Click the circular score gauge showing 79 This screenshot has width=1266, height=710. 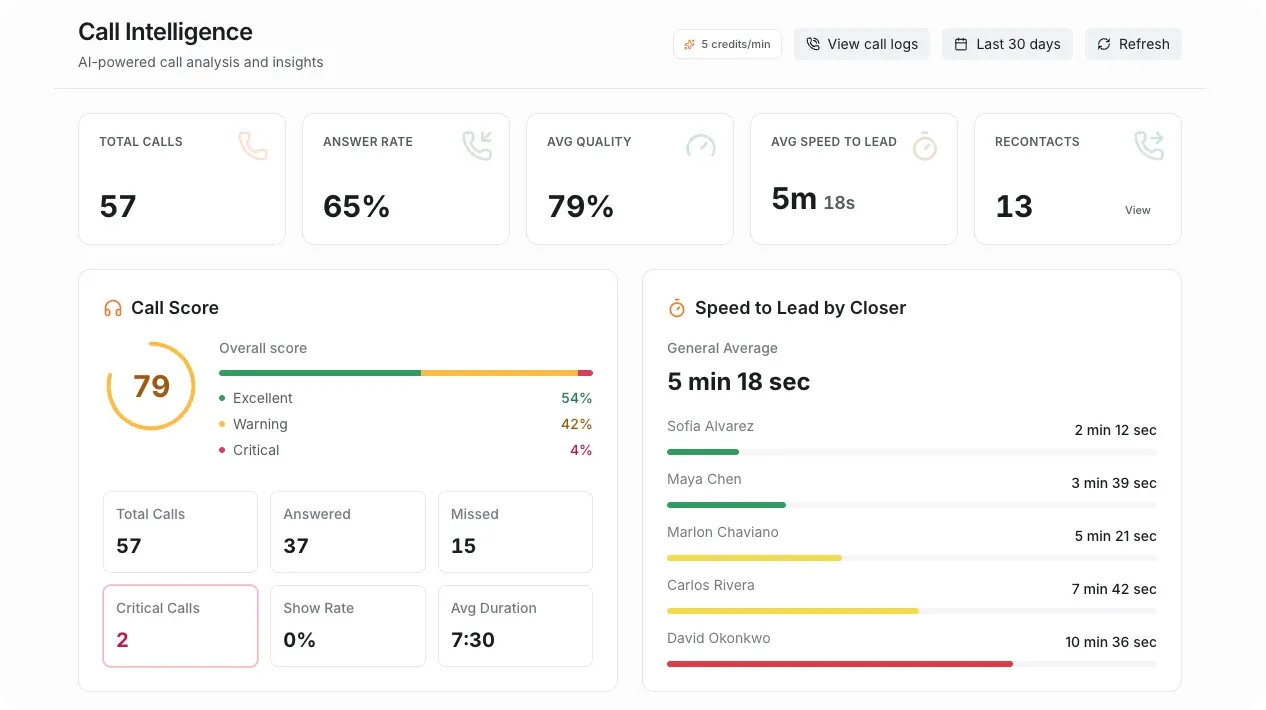pyautogui.click(x=151, y=386)
